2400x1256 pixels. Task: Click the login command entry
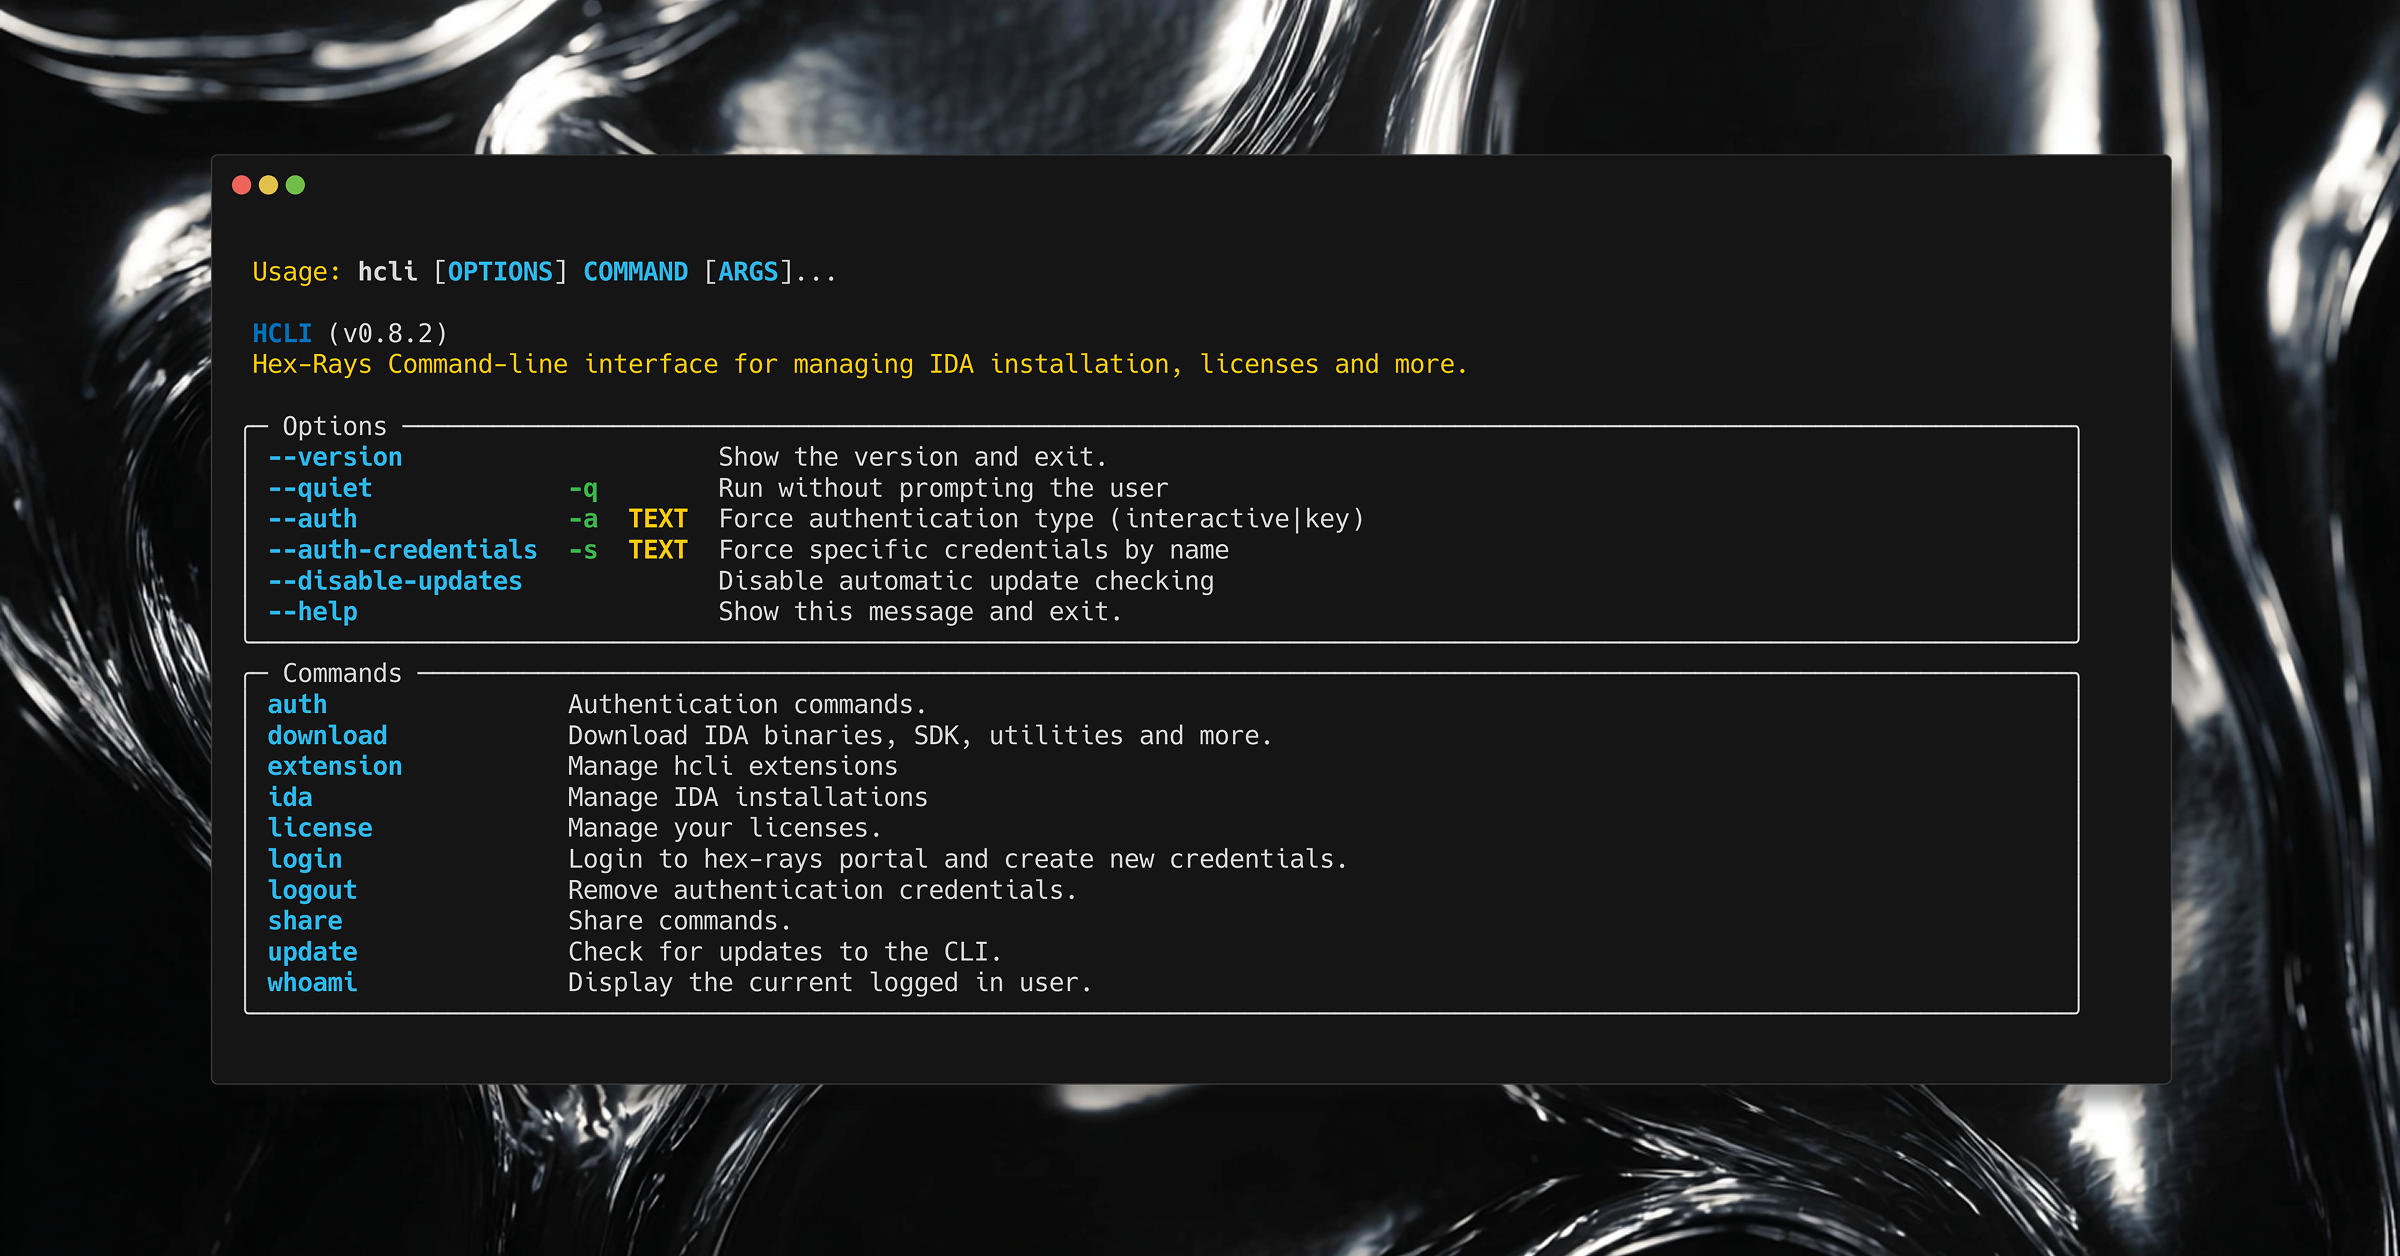(x=304, y=858)
